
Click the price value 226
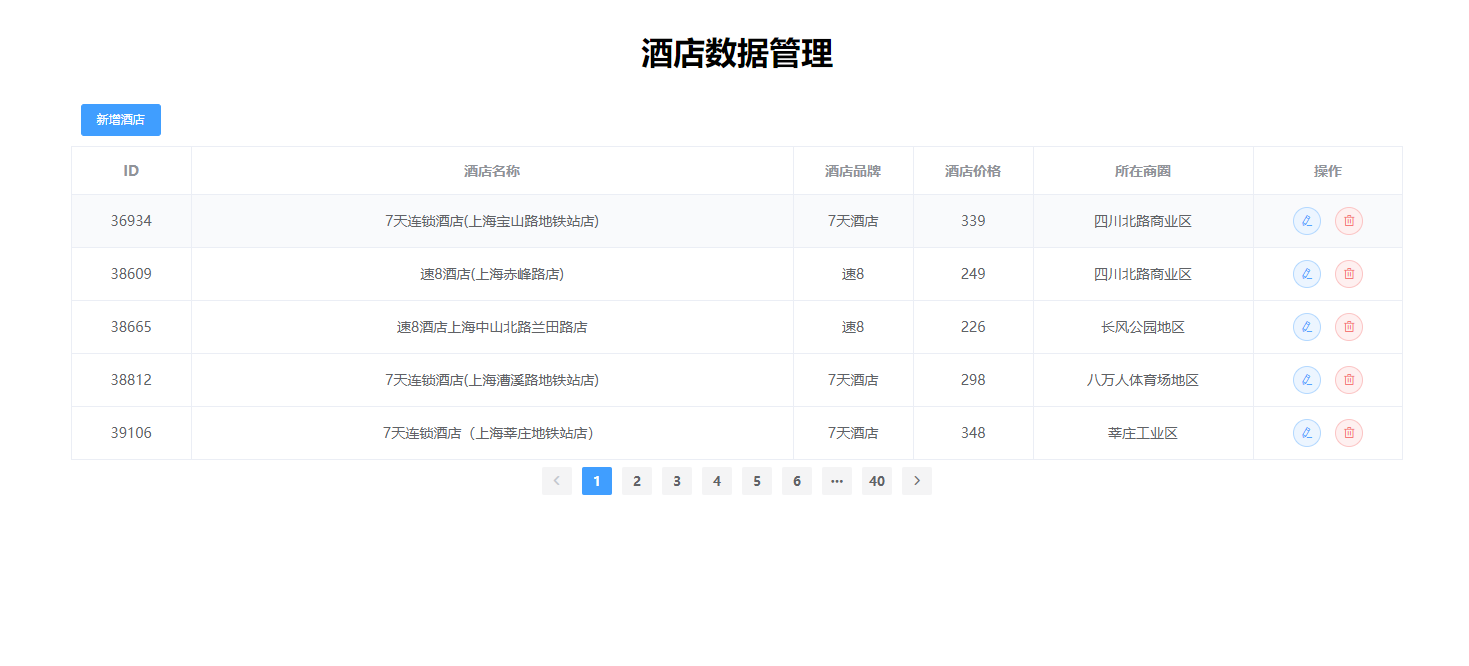click(x=973, y=327)
